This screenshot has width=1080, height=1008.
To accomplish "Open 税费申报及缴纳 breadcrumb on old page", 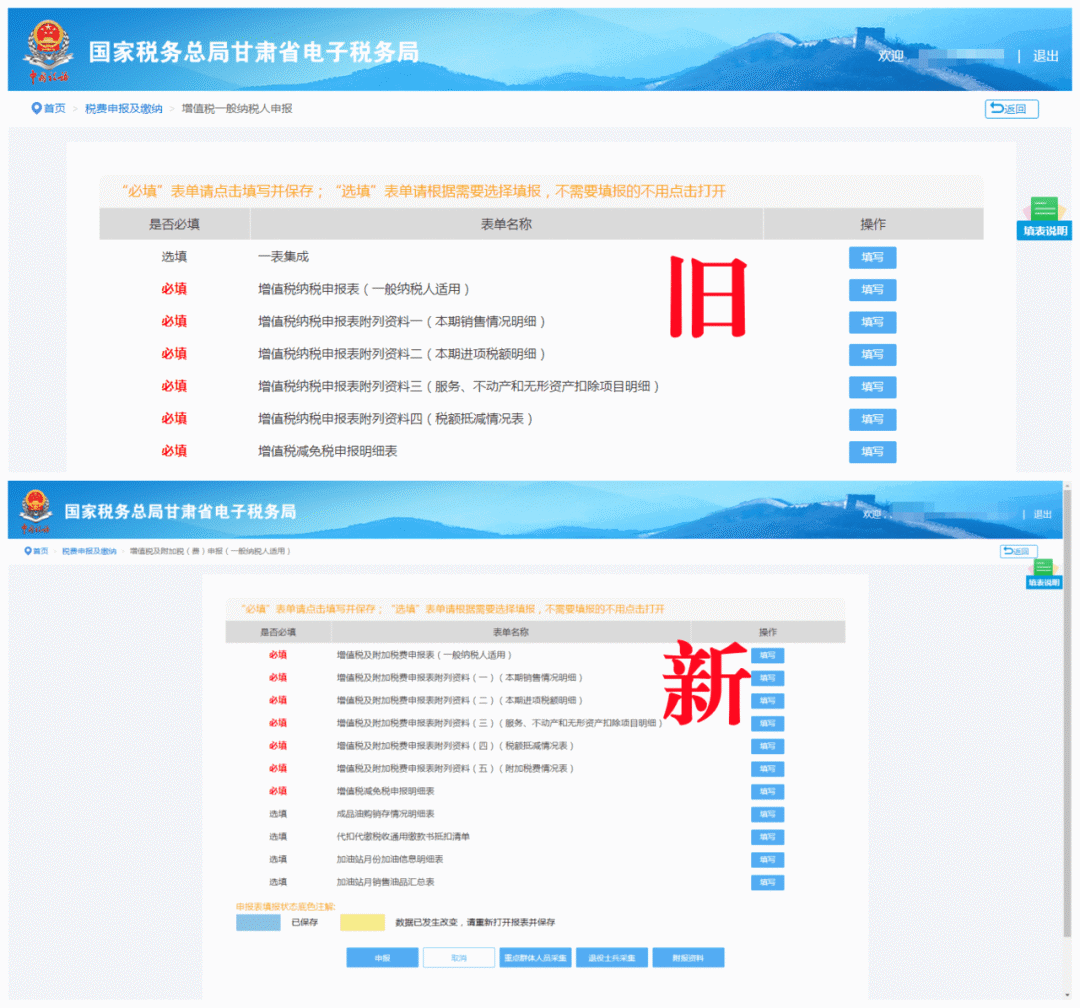I will click(x=123, y=108).
